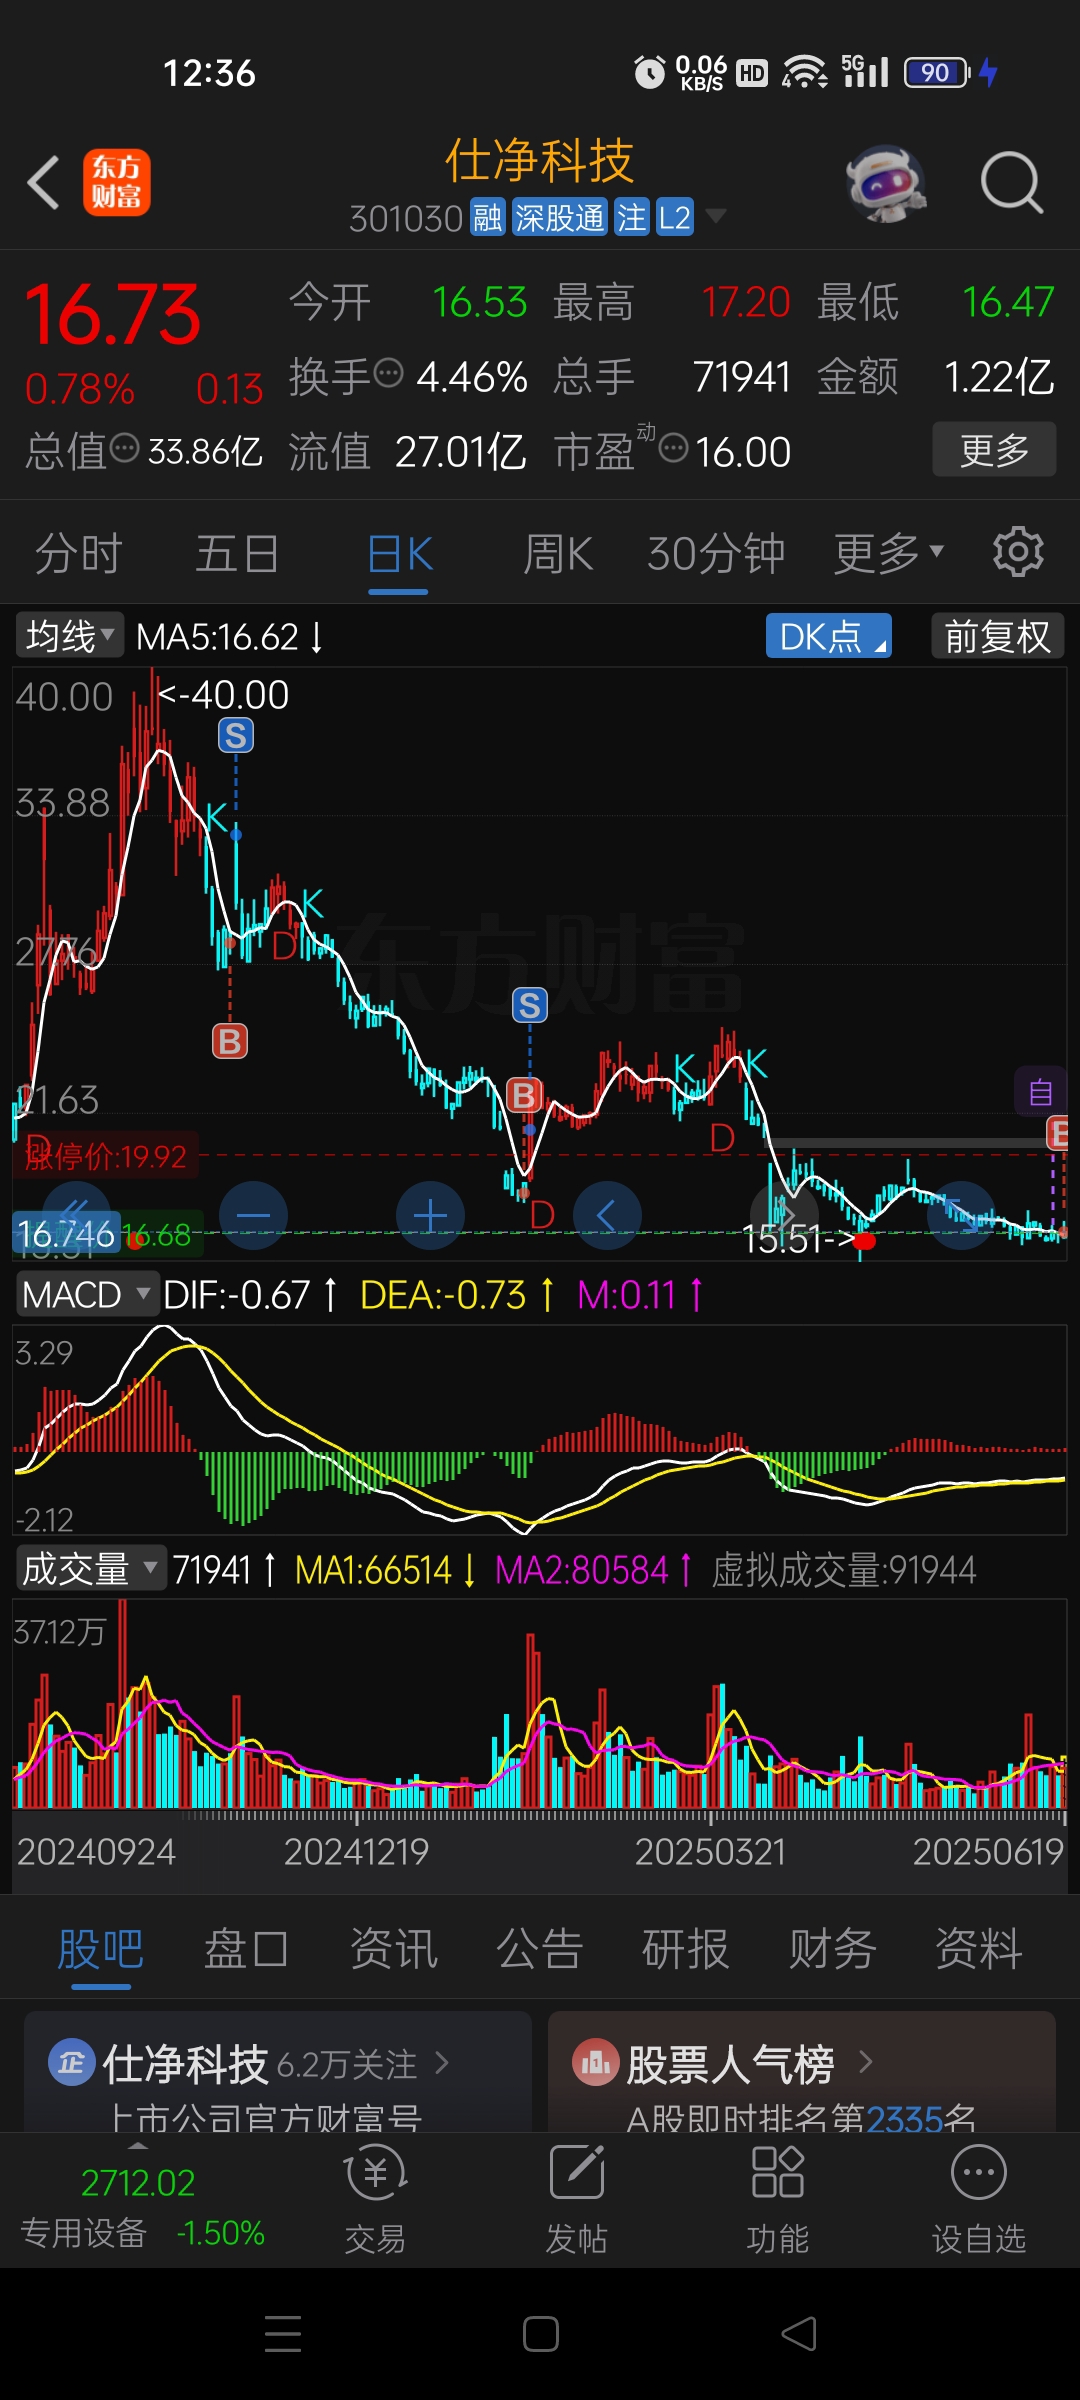This screenshot has width=1080, height=2400.
Task: Switch to 公告 announcements tab
Action: 539,1948
